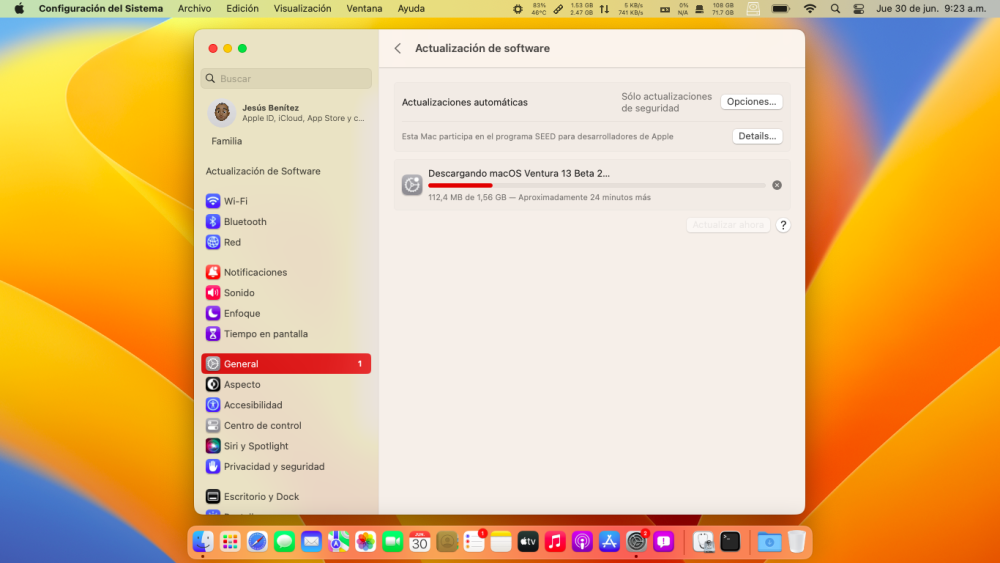This screenshot has height=563, width=1000.
Task: Open Familia settings
Action: tap(226, 141)
